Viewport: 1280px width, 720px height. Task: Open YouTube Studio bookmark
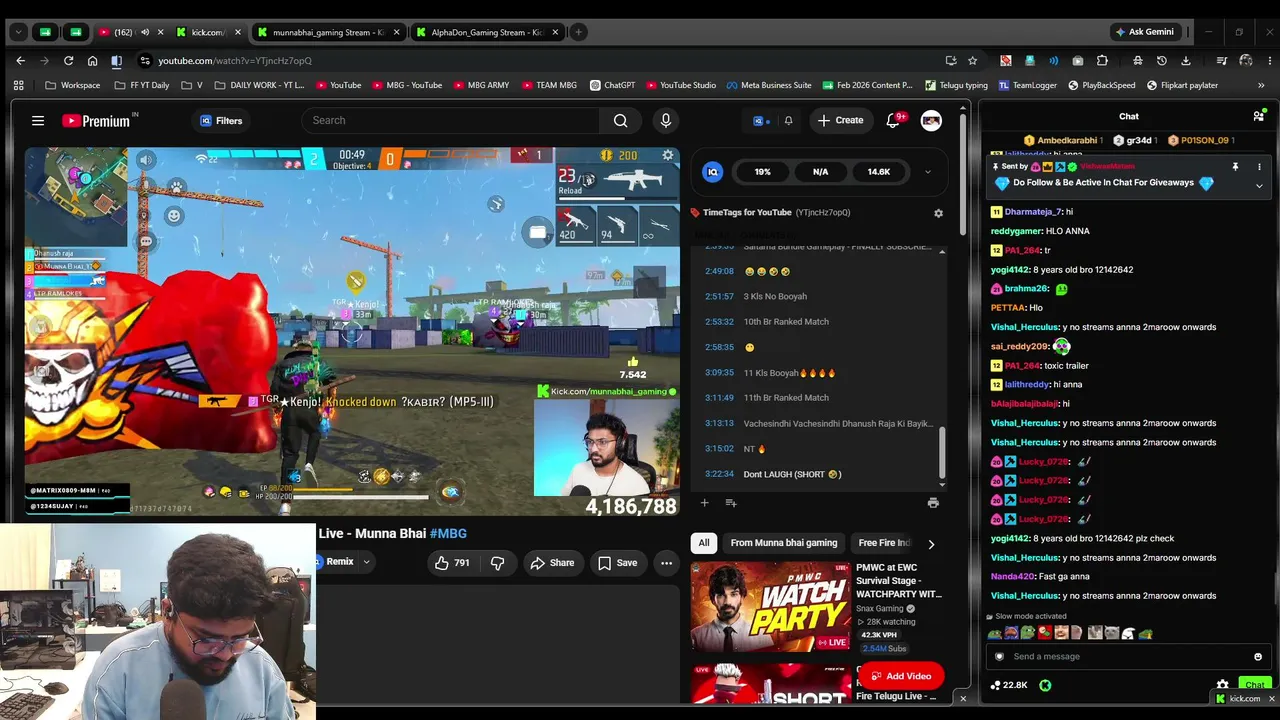680,85
